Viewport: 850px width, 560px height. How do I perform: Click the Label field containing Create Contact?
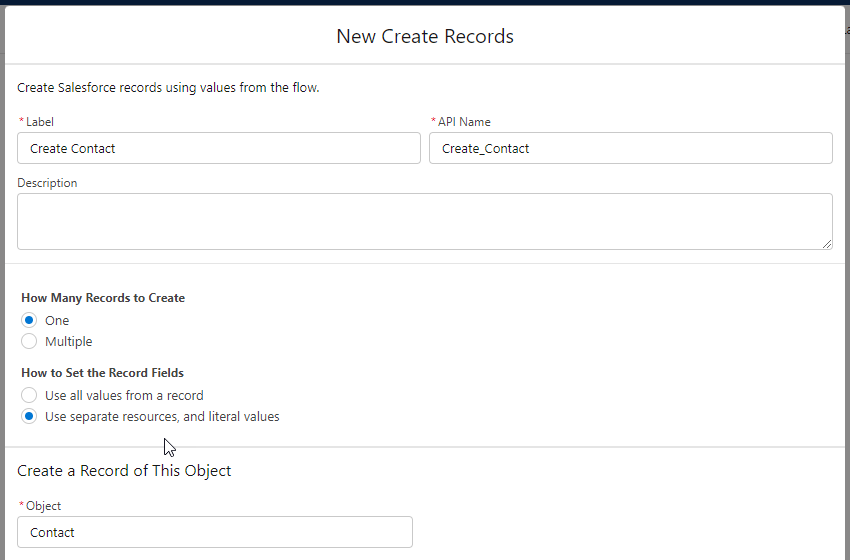218,148
